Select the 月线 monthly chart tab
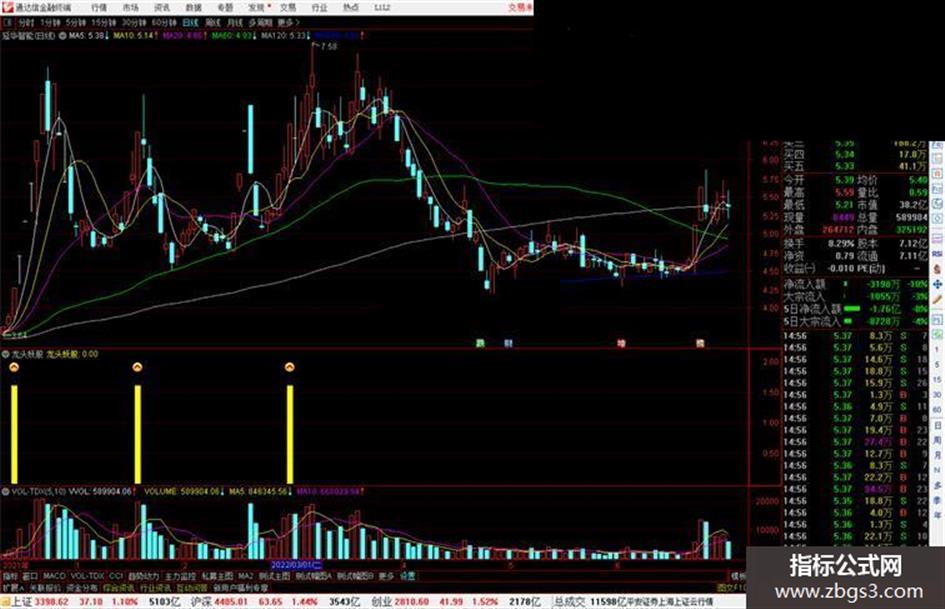This screenshot has height=609, width=945. [234, 23]
